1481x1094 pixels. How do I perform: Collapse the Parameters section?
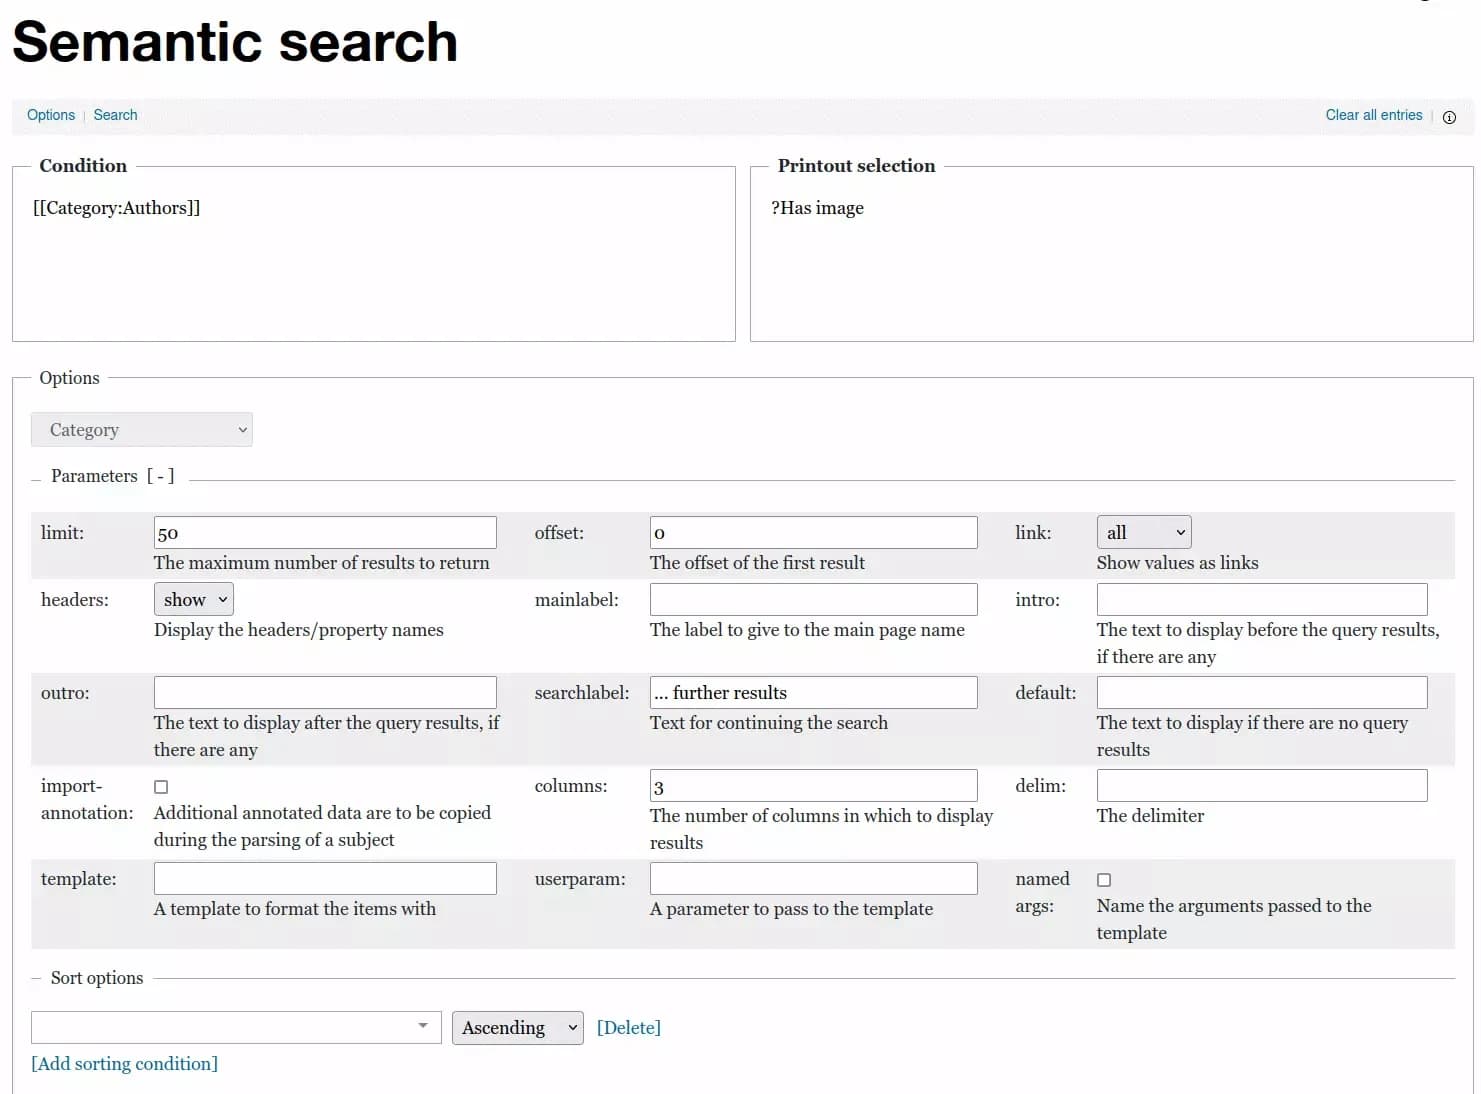162,476
